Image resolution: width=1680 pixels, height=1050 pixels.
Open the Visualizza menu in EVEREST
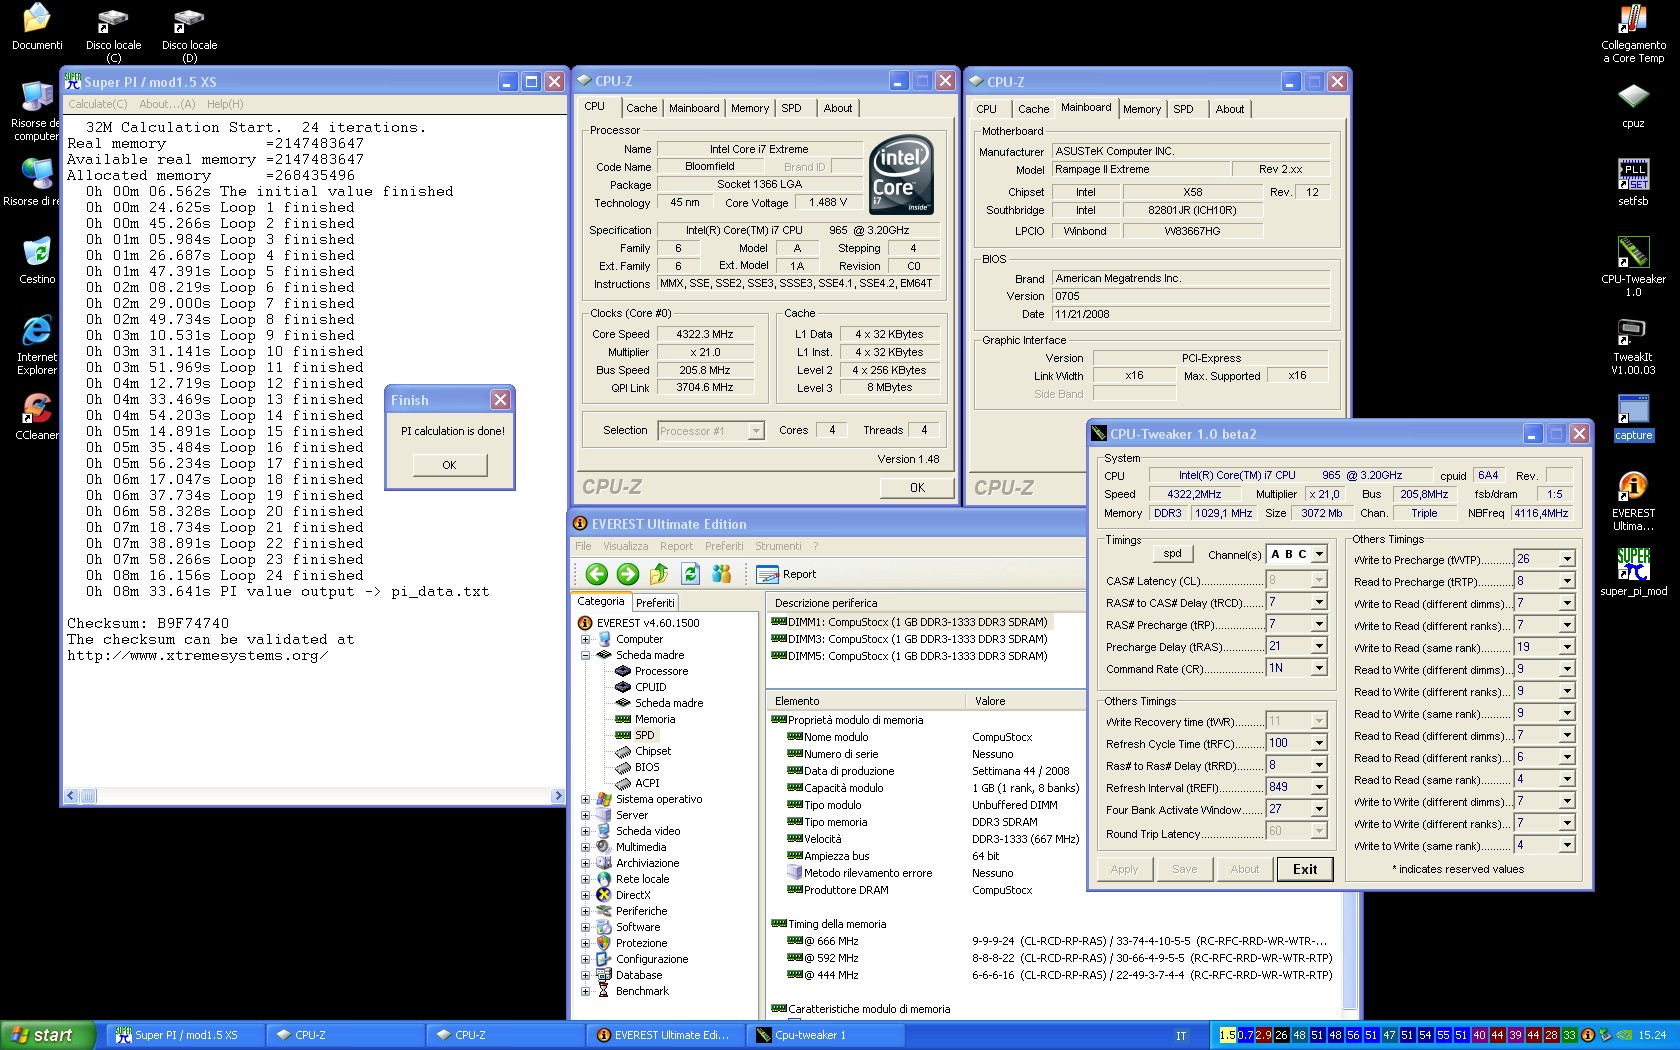[625, 546]
